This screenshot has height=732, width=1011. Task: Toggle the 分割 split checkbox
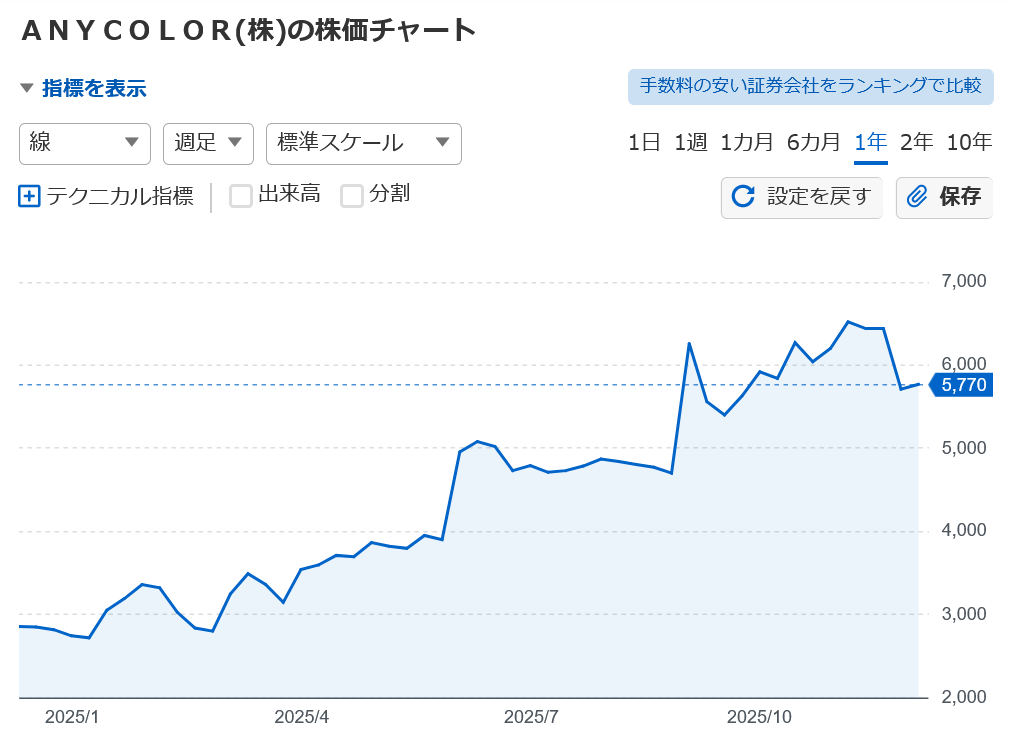pos(352,196)
